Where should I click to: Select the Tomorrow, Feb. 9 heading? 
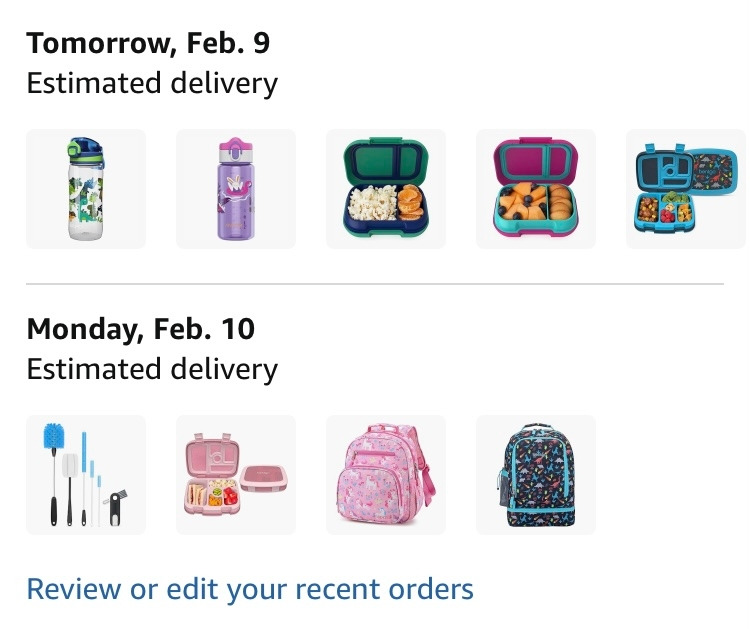tap(148, 43)
